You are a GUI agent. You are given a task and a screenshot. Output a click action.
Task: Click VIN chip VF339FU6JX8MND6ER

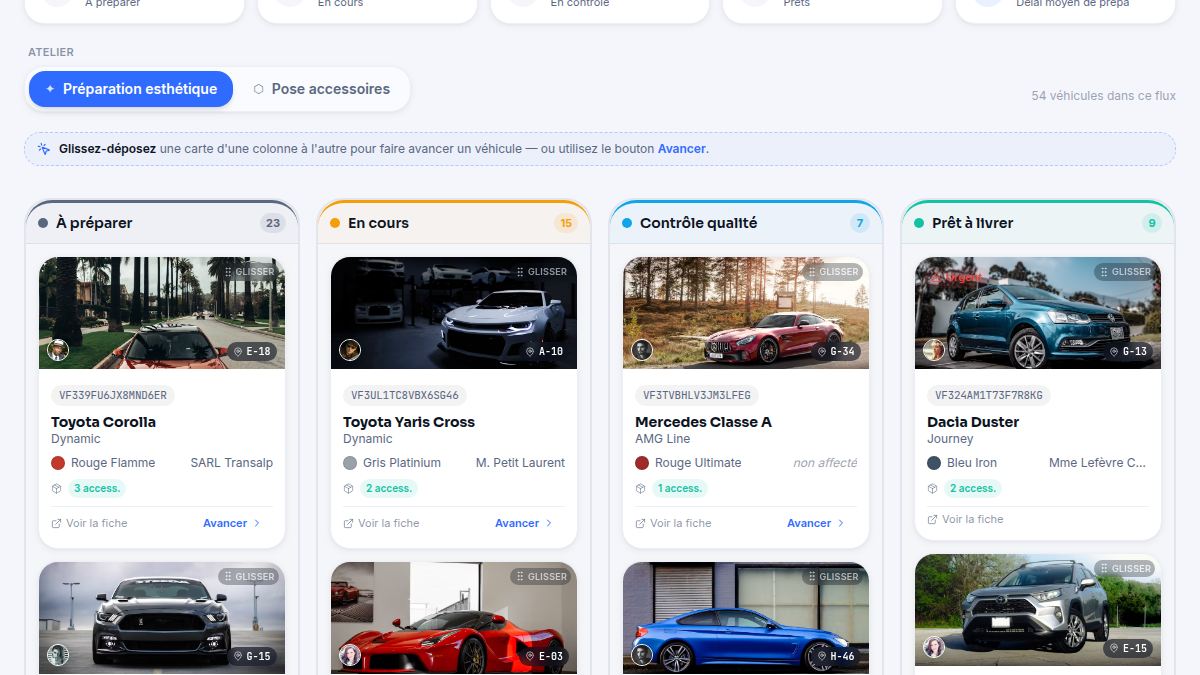pos(113,395)
